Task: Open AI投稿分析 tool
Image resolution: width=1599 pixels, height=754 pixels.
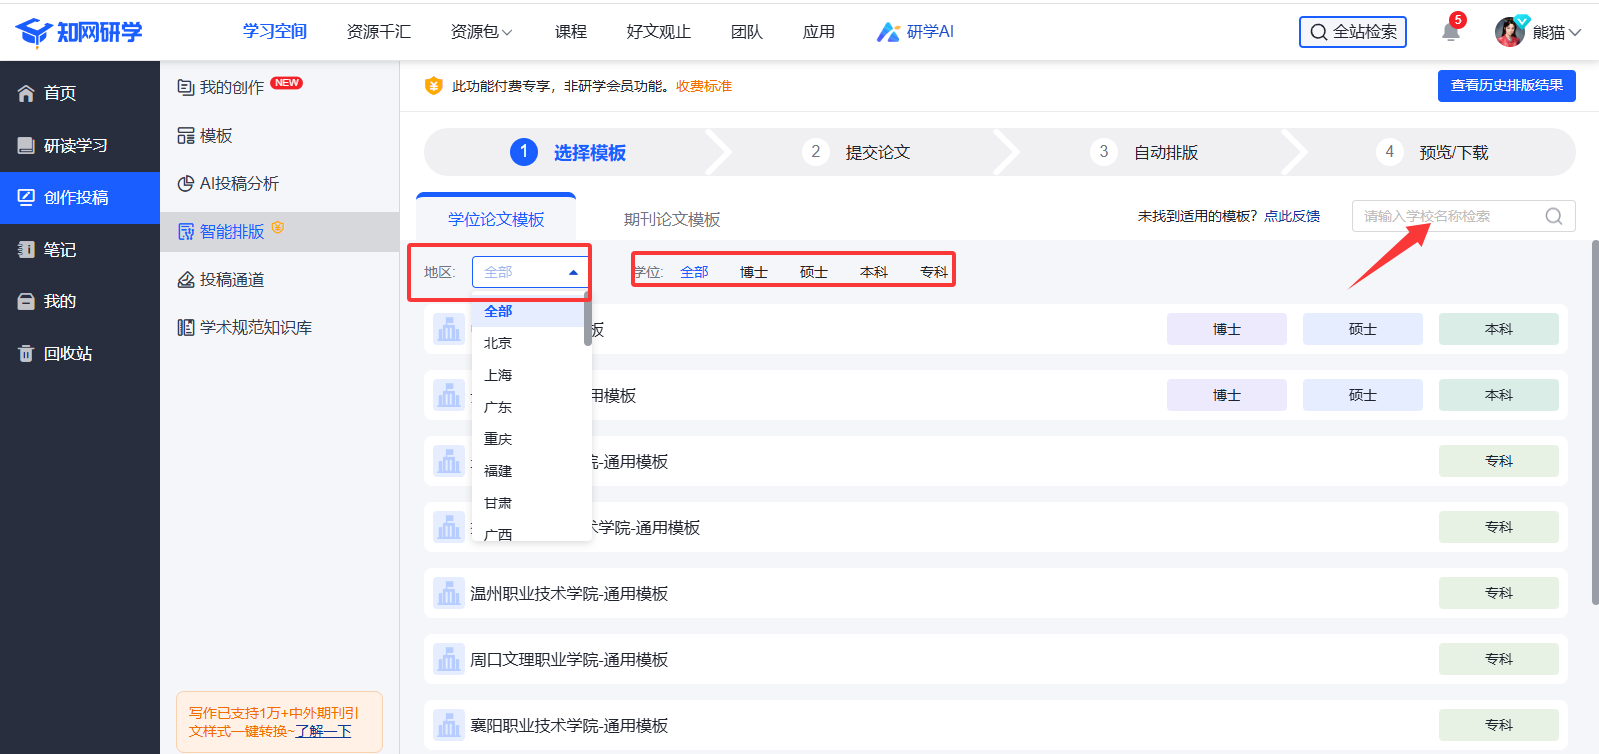Action: [238, 183]
